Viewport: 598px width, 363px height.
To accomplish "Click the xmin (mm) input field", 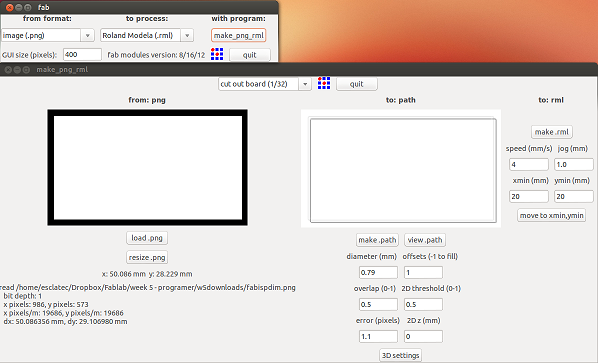I will click(529, 196).
